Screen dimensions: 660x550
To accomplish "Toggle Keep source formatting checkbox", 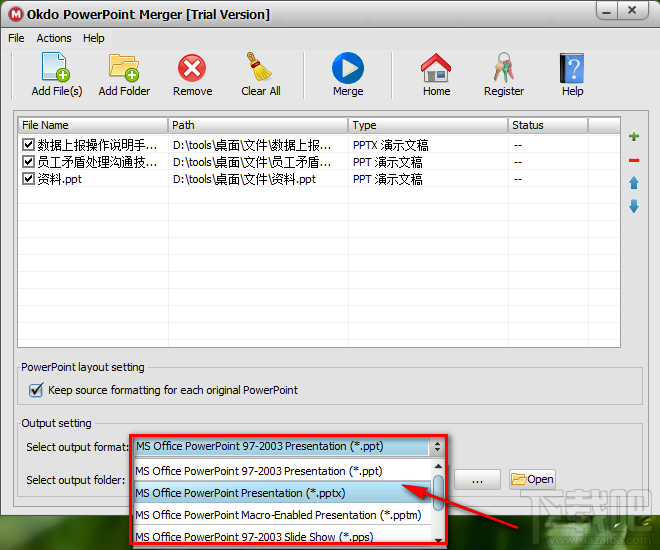I will point(36,390).
